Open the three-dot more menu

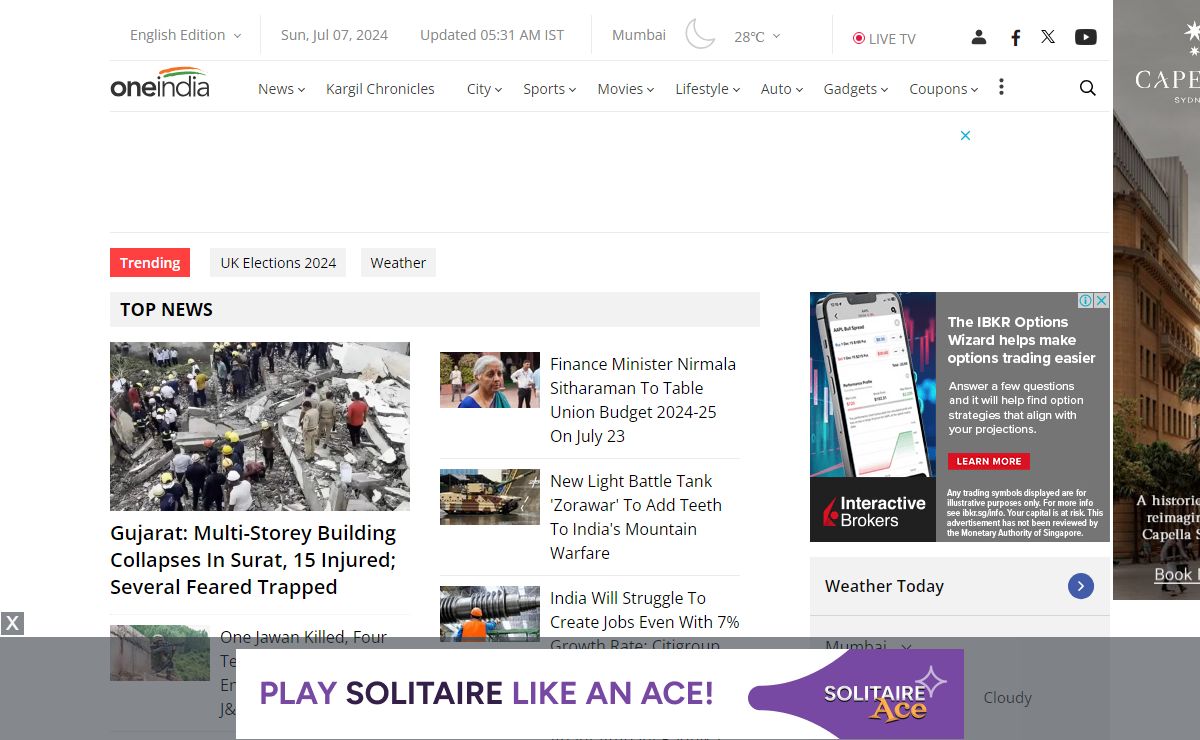[1001, 87]
